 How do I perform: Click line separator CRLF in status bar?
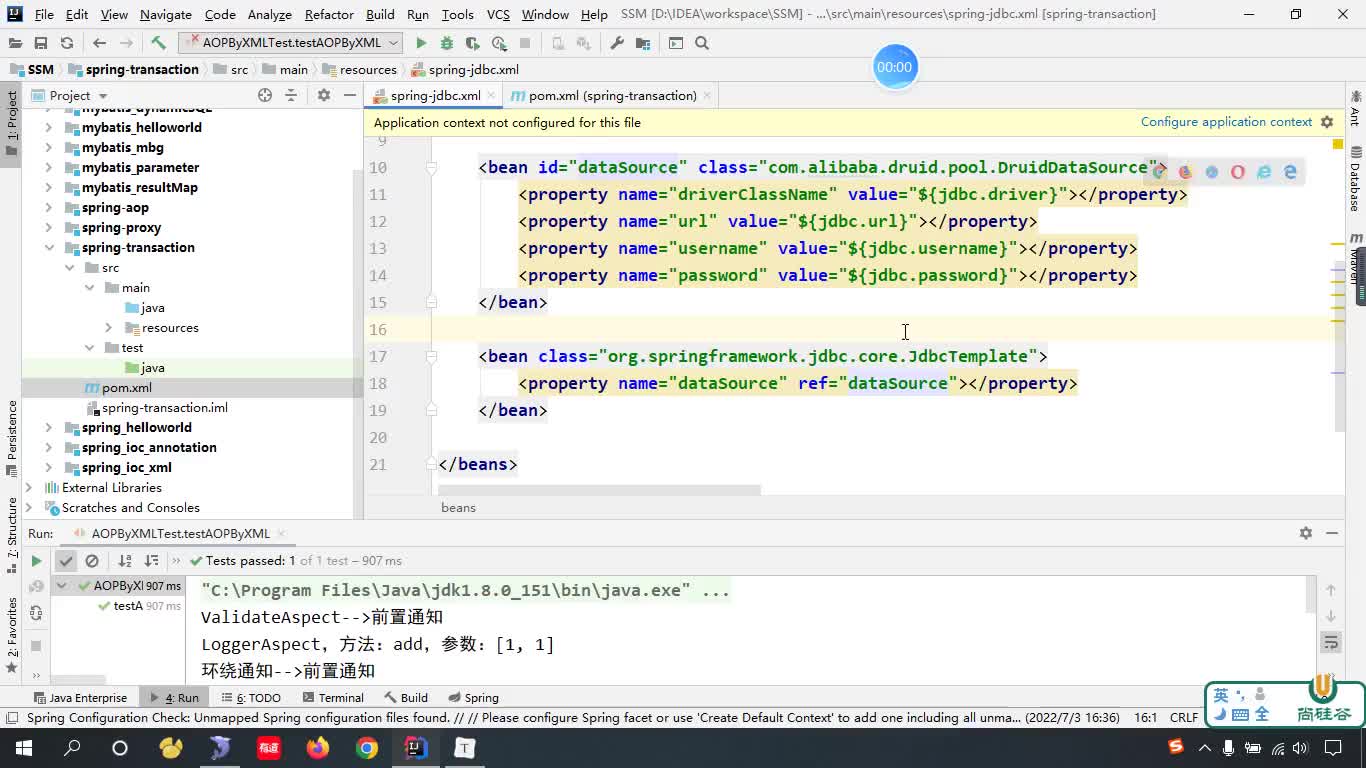coord(1184,718)
